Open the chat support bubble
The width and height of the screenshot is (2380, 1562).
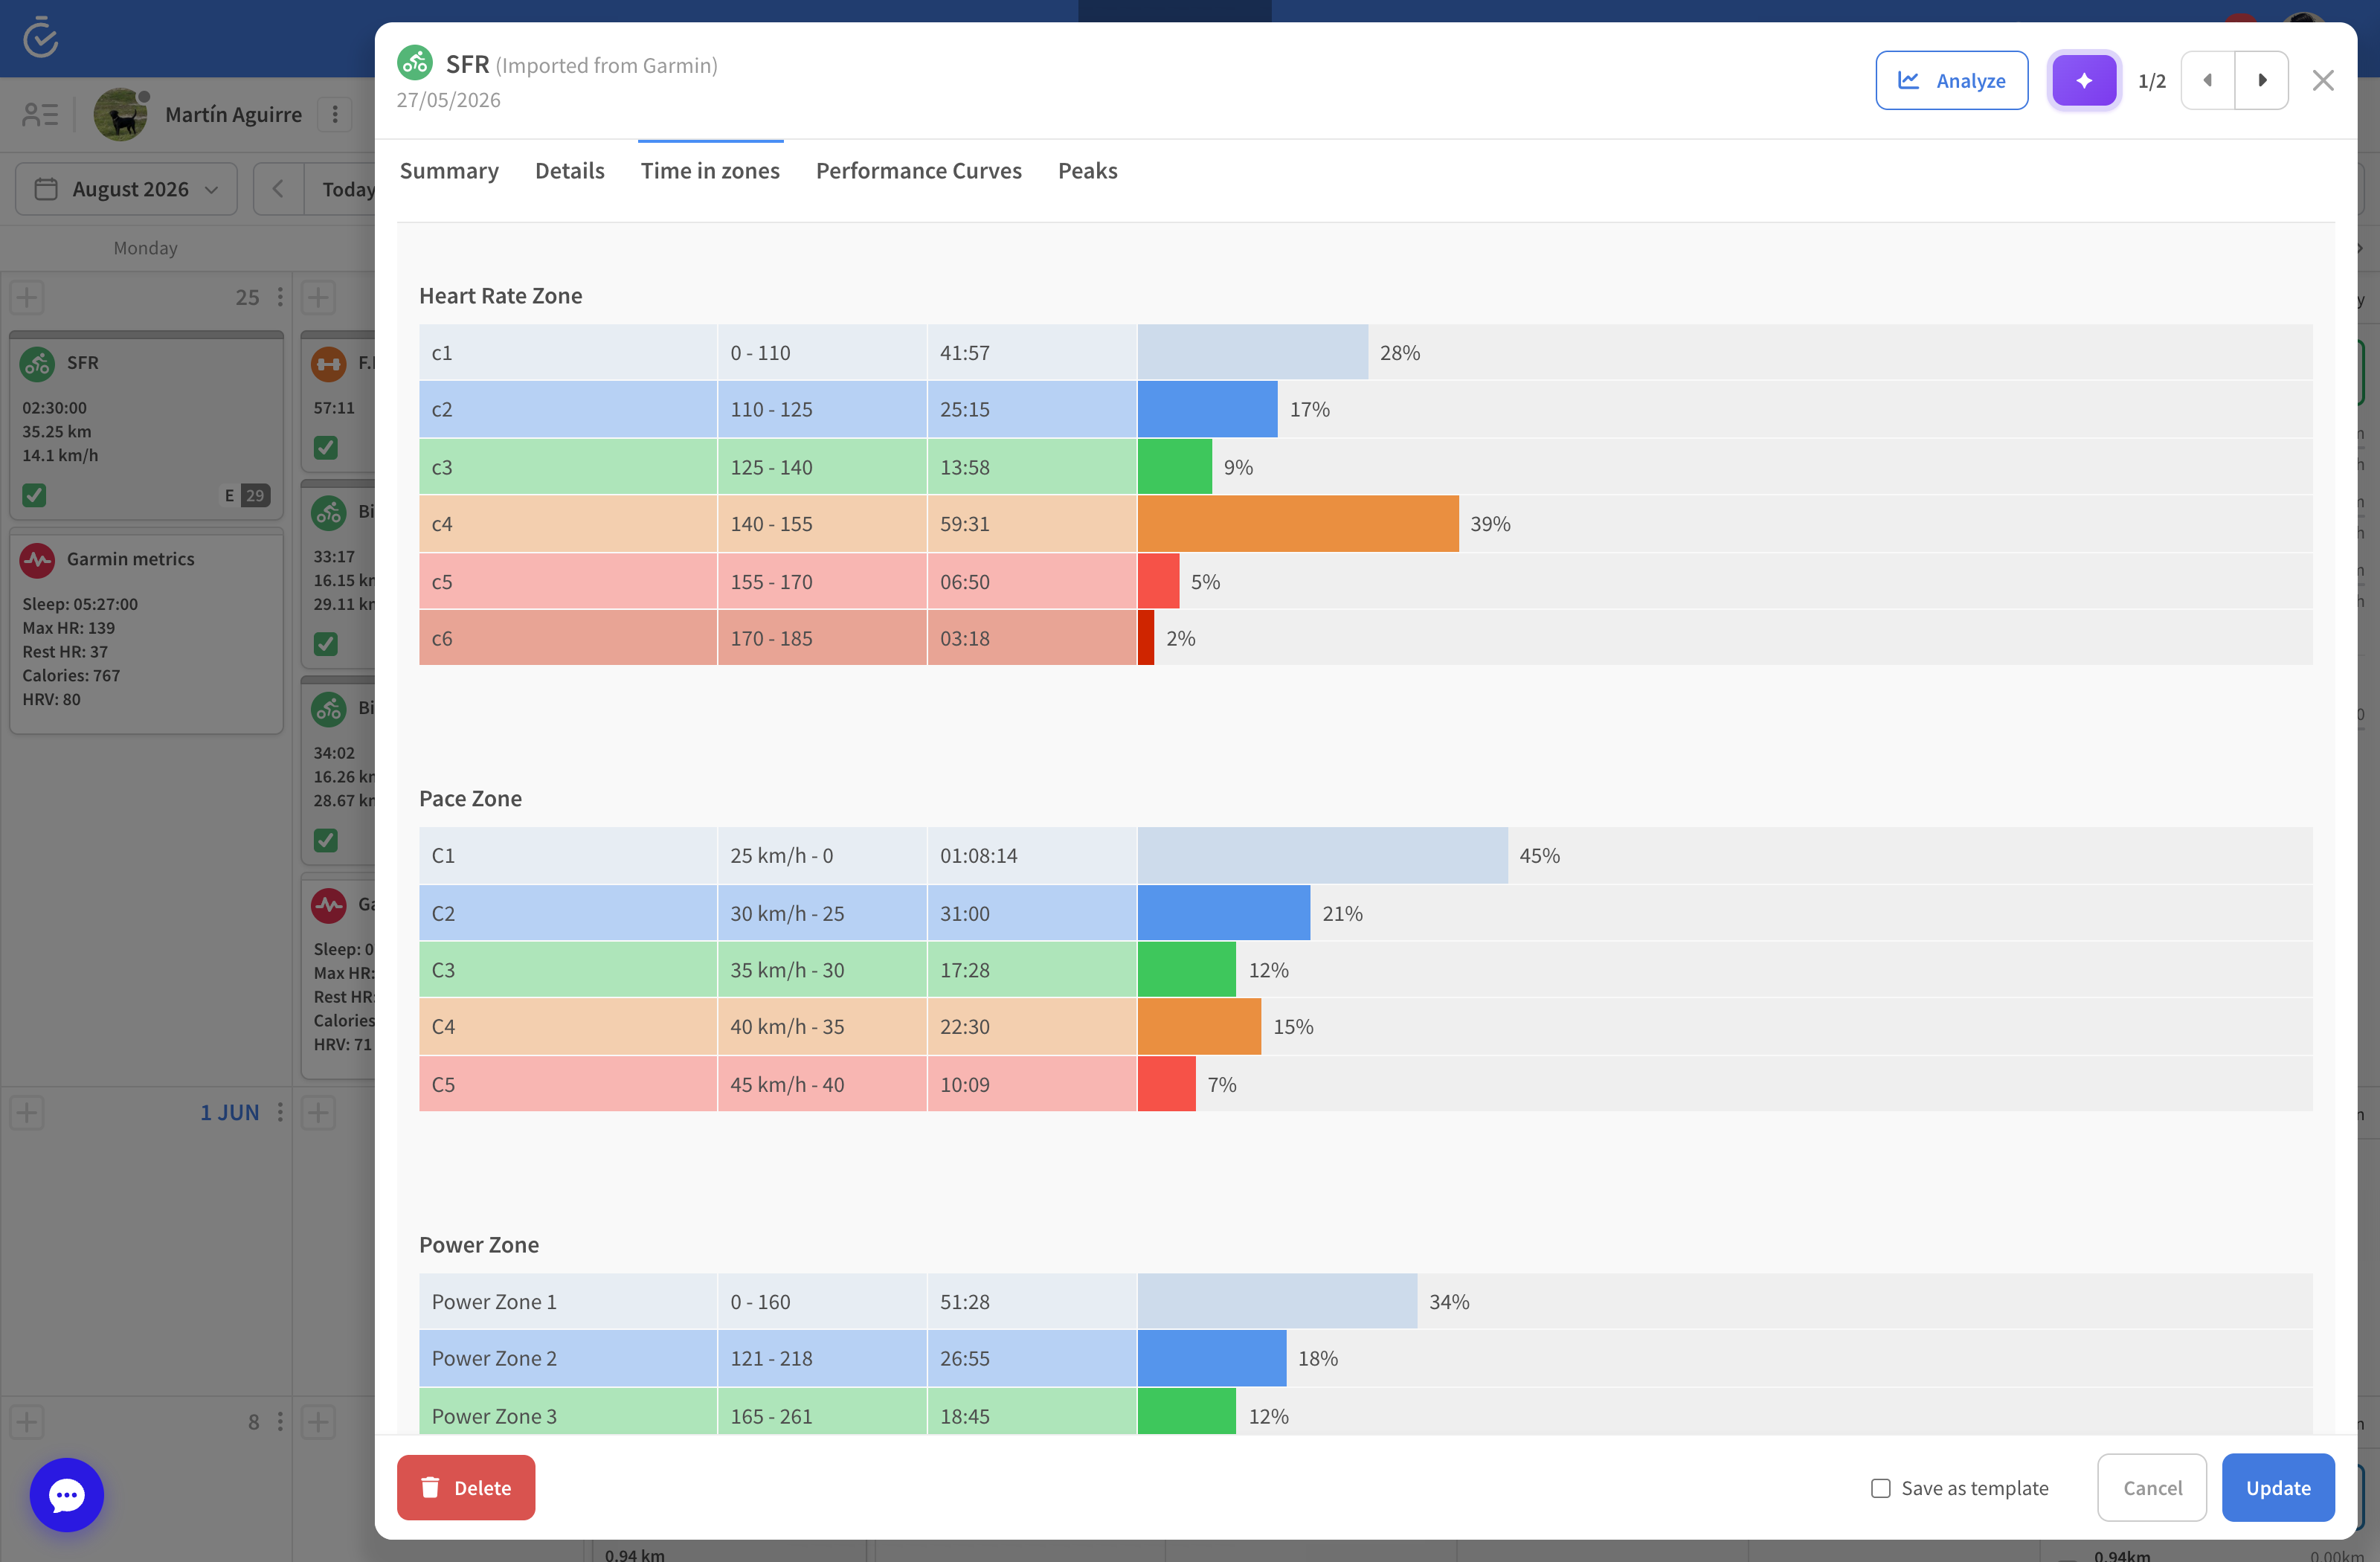point(67,1495)
